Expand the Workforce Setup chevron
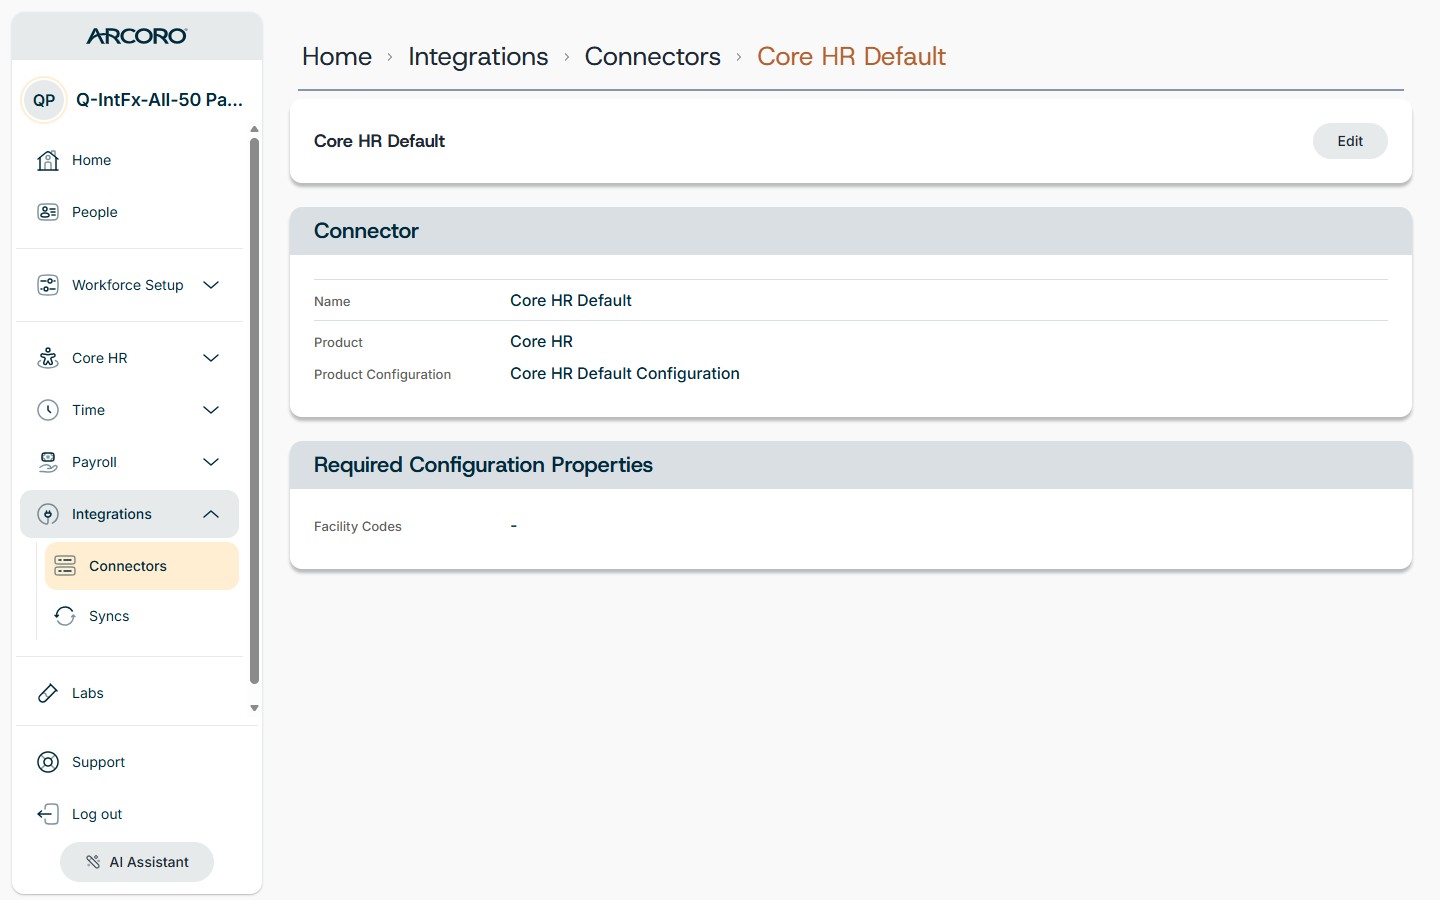Image resolution: width=1440 pixels, height=900 pixels. pos(211,285)
